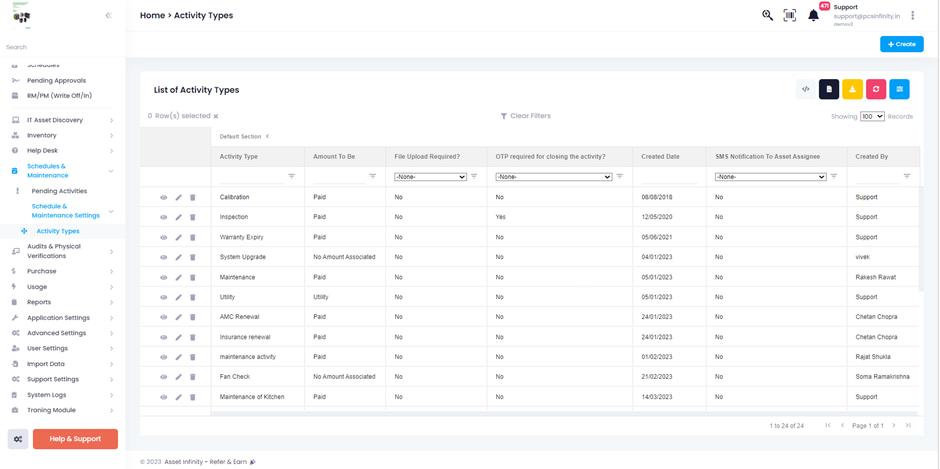This screenshot has width=940, height=469.
Task: Edit the Fan Check row
Action: tap(178, 377)
